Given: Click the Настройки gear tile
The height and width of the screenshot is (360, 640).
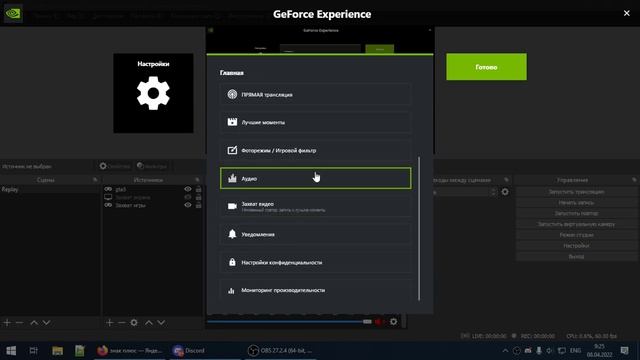Looking at the screenshot, I should pyautogui.click(x=153, y=93).
